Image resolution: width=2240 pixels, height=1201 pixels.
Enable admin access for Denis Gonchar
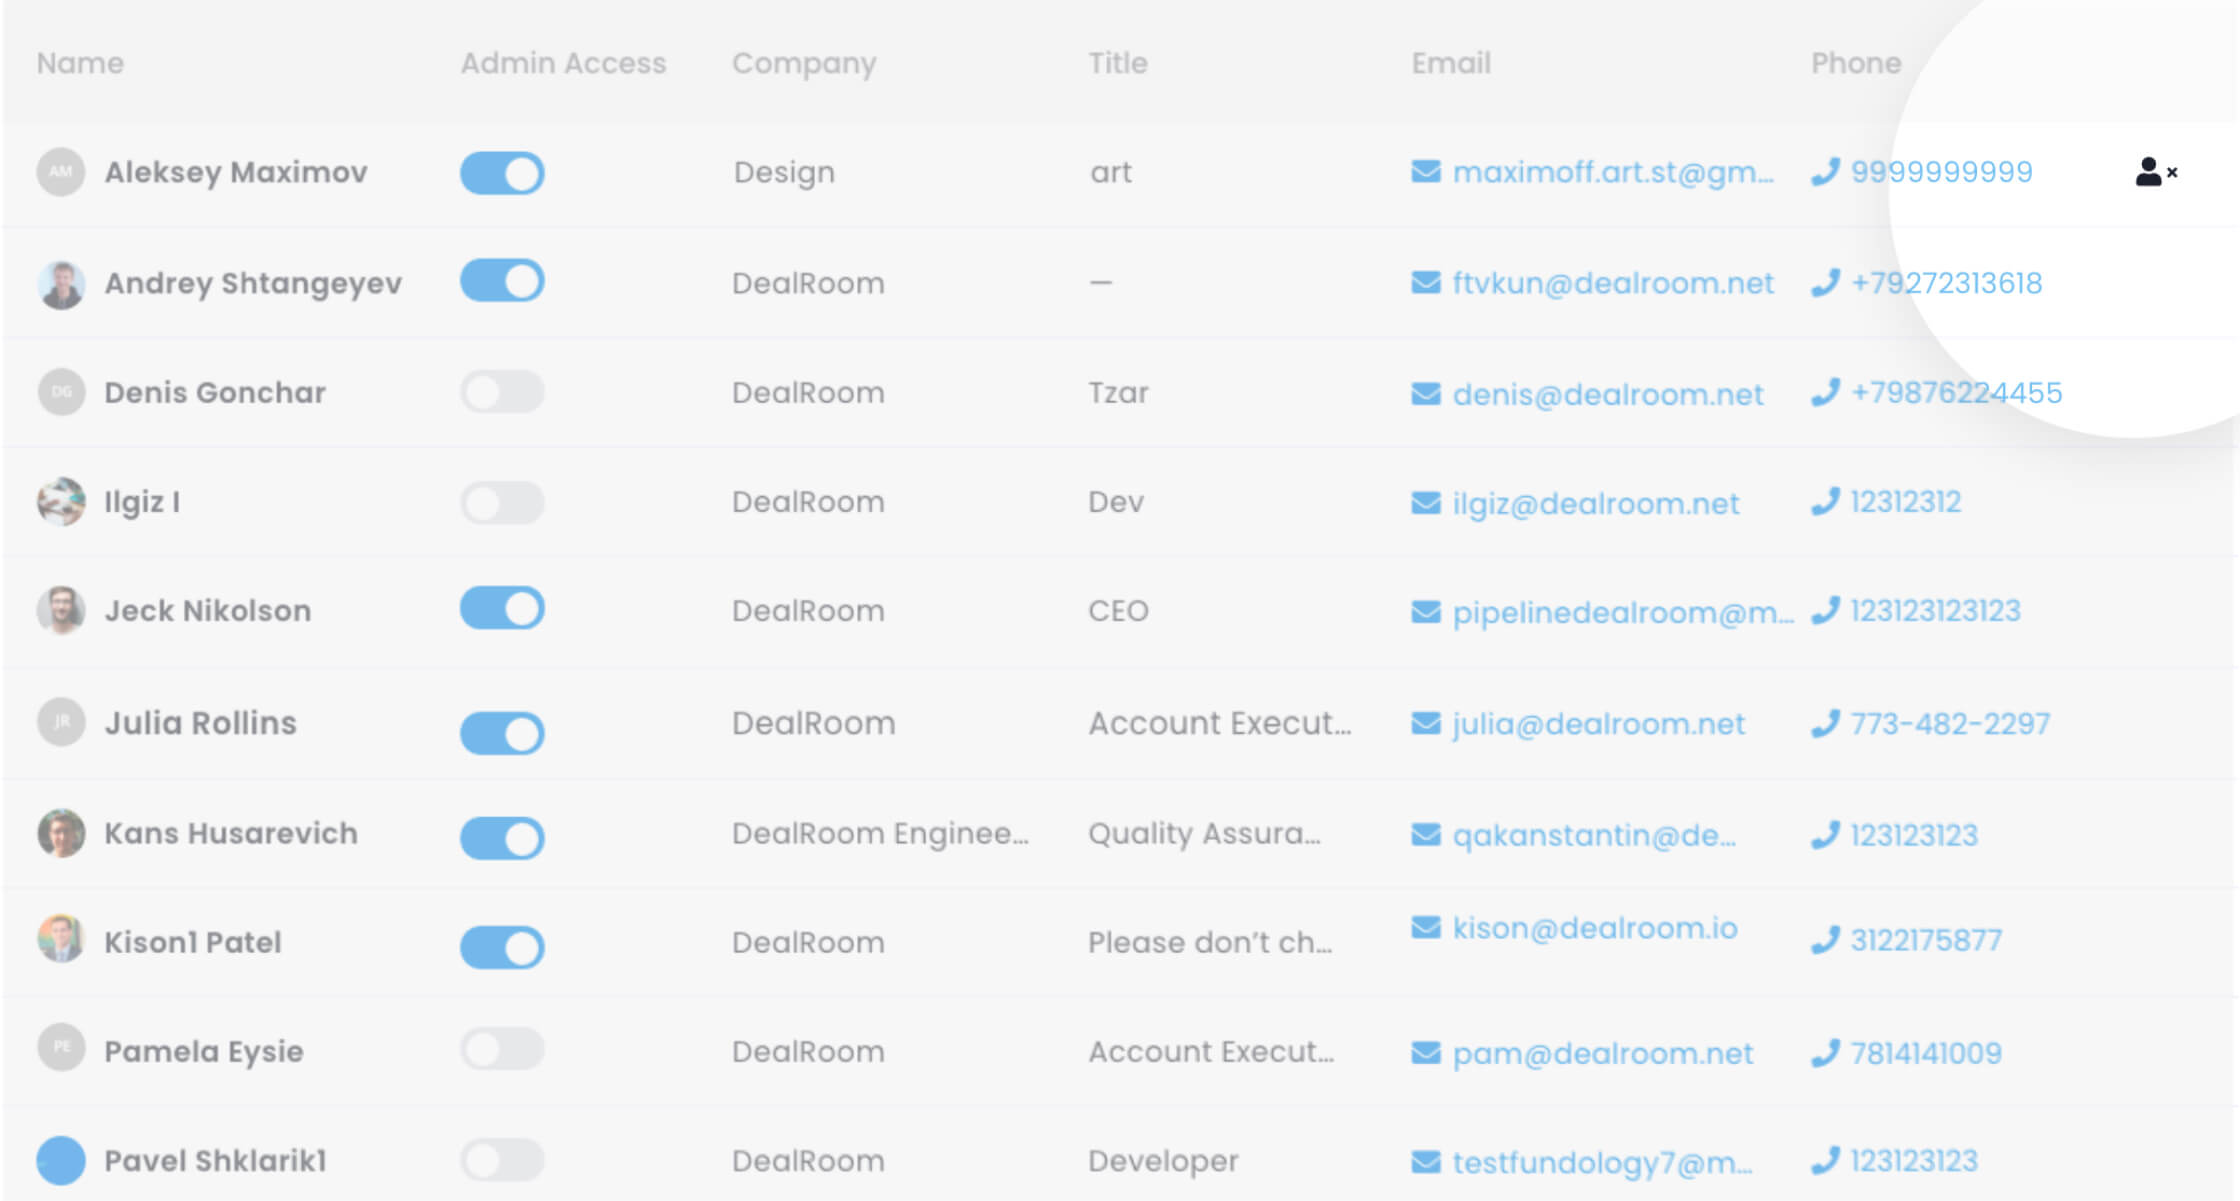[x=502, y=392]
